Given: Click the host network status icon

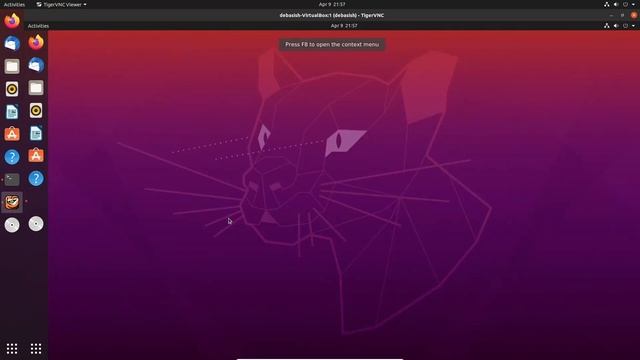Looking at the screenshot, I should (x=607, y=4).
